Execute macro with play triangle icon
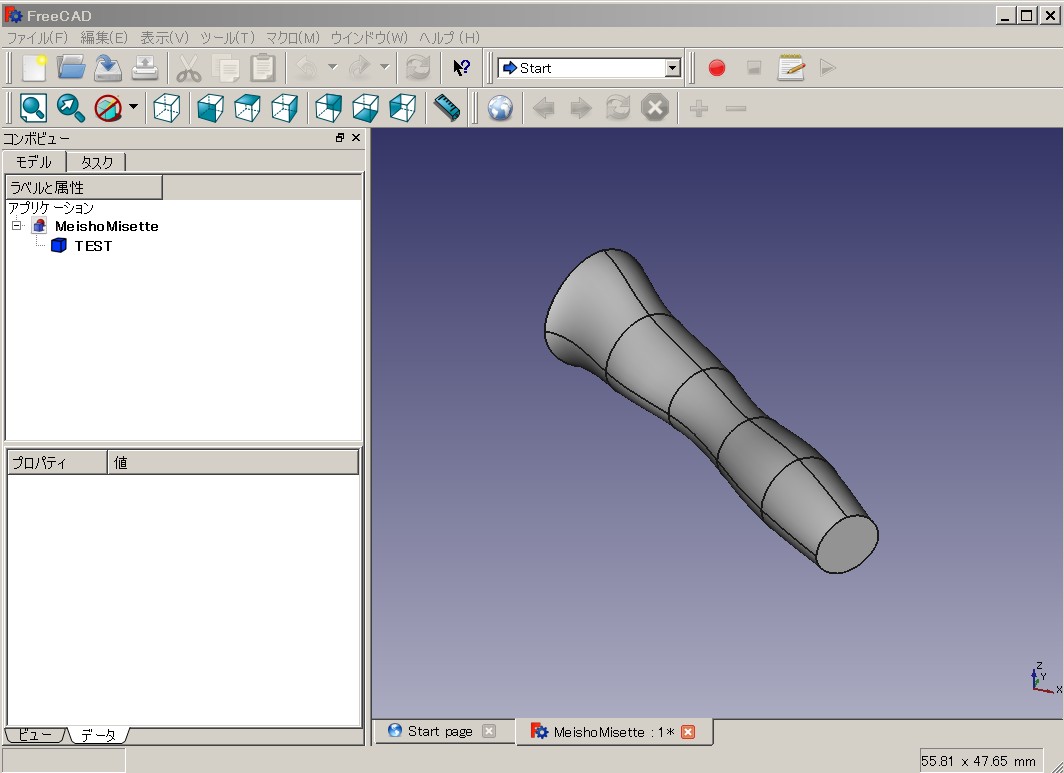This screenshot has height=773, width=1064. (827, 68)
